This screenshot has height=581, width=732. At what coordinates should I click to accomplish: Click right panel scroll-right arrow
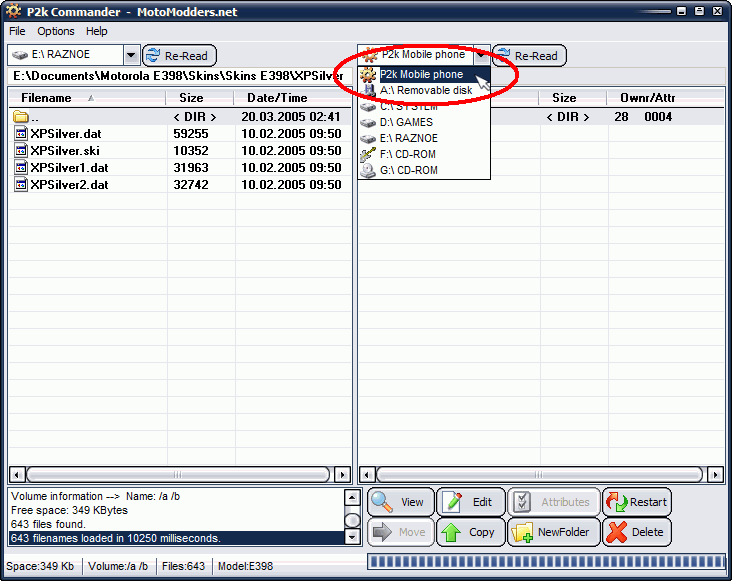[x=715, y=475]
